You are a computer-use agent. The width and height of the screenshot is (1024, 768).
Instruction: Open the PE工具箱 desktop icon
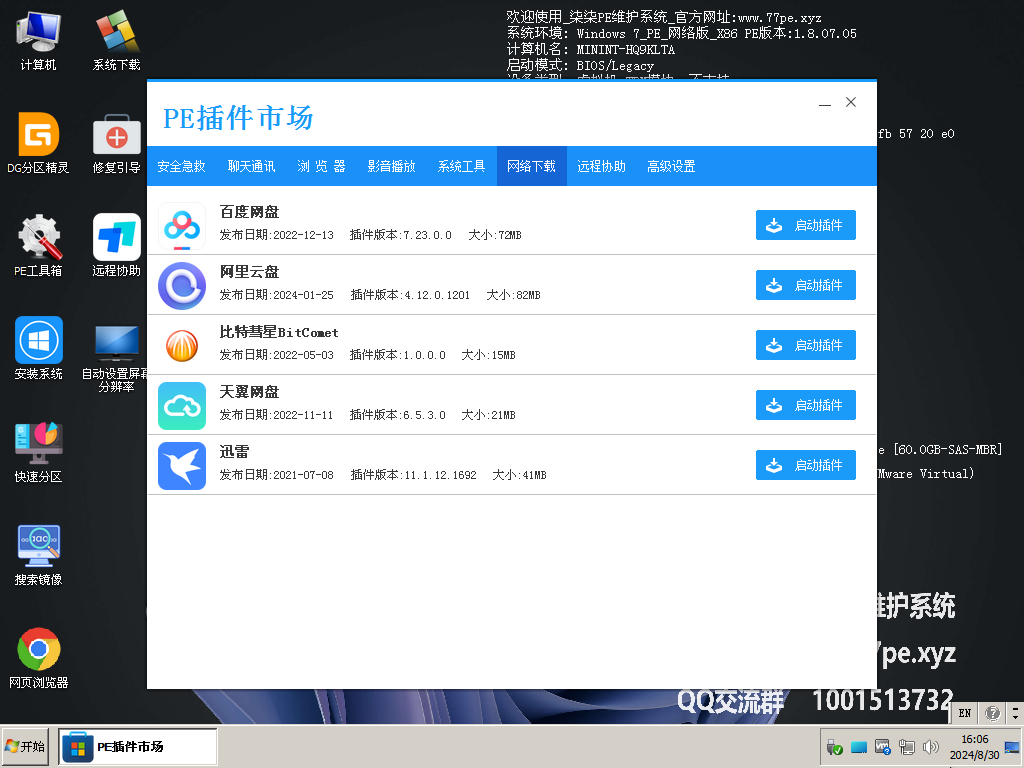coord(38,246)
